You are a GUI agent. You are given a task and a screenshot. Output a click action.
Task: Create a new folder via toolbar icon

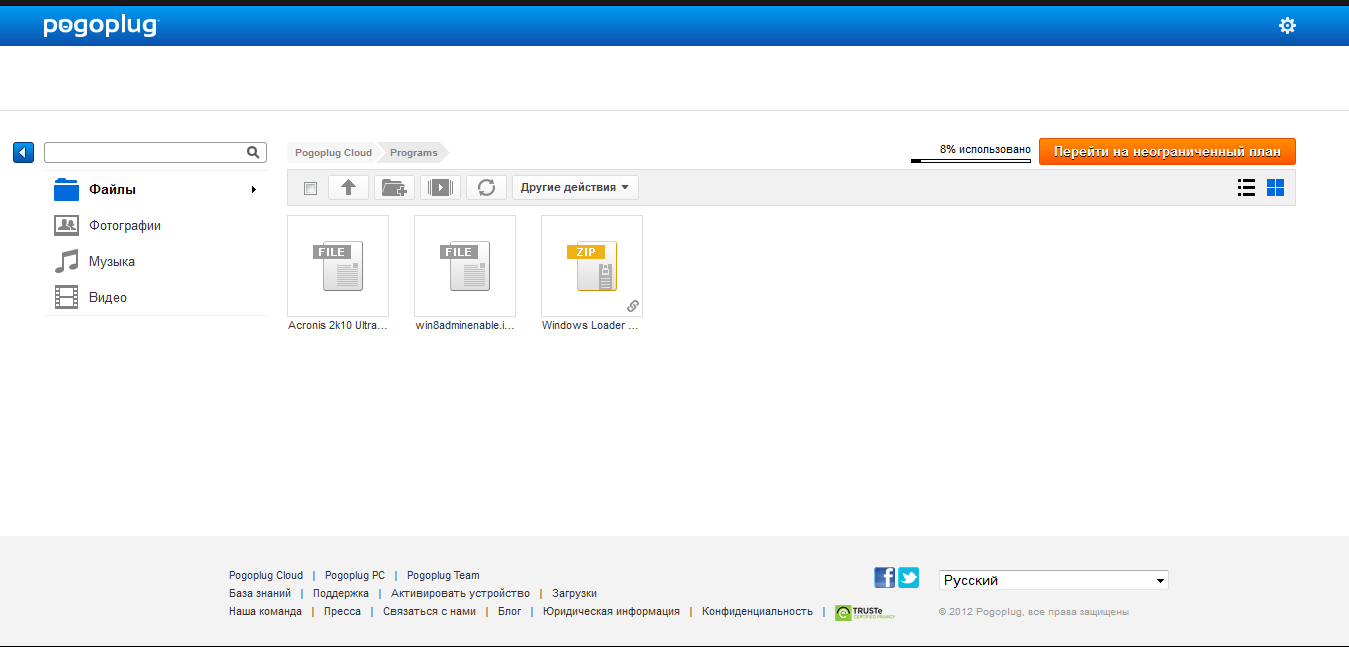click(395, 187)
